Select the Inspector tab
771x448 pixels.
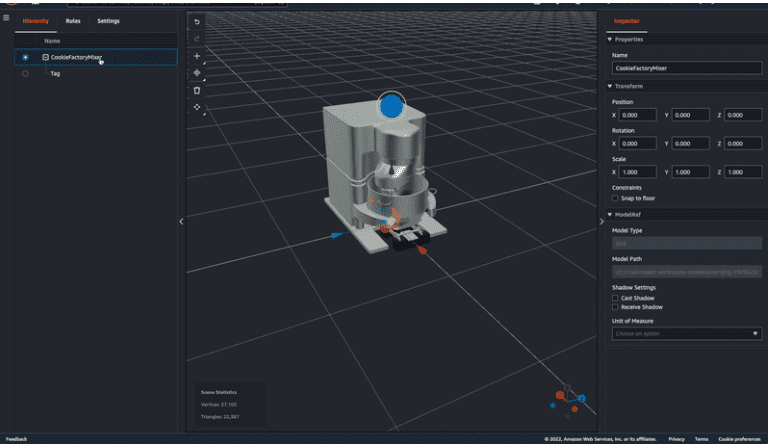pyautogui.click(x=626, y=21)
